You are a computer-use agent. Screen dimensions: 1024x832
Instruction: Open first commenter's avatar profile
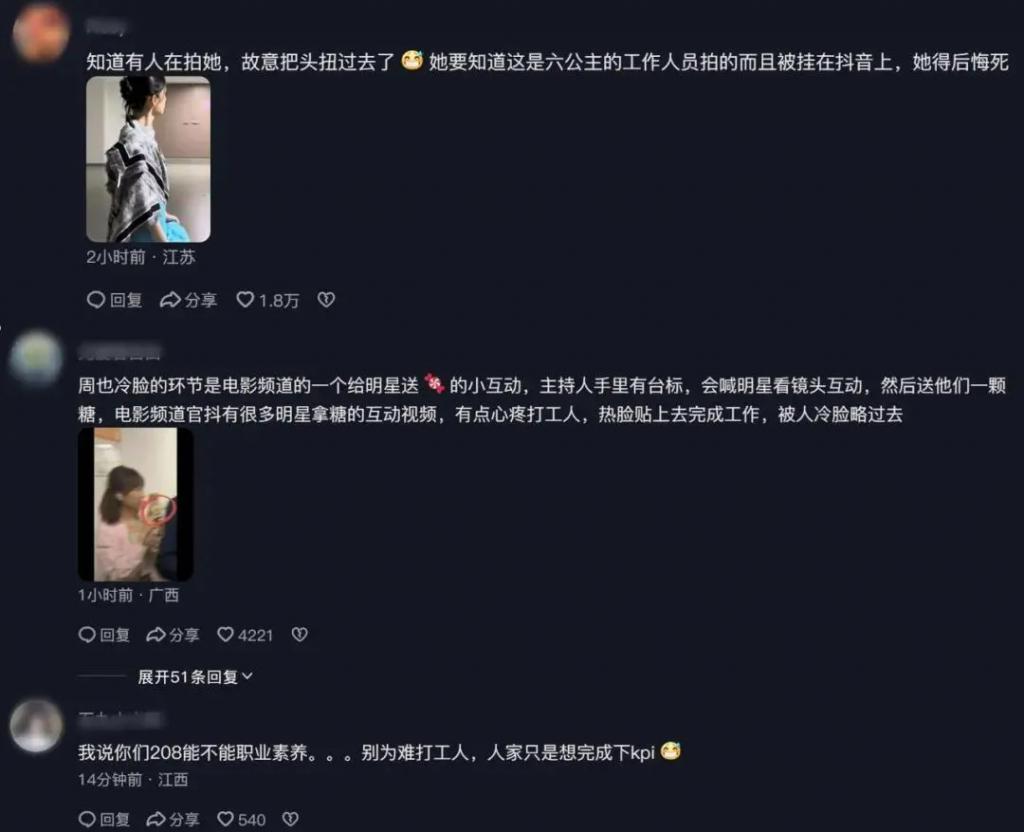point(40,31)
